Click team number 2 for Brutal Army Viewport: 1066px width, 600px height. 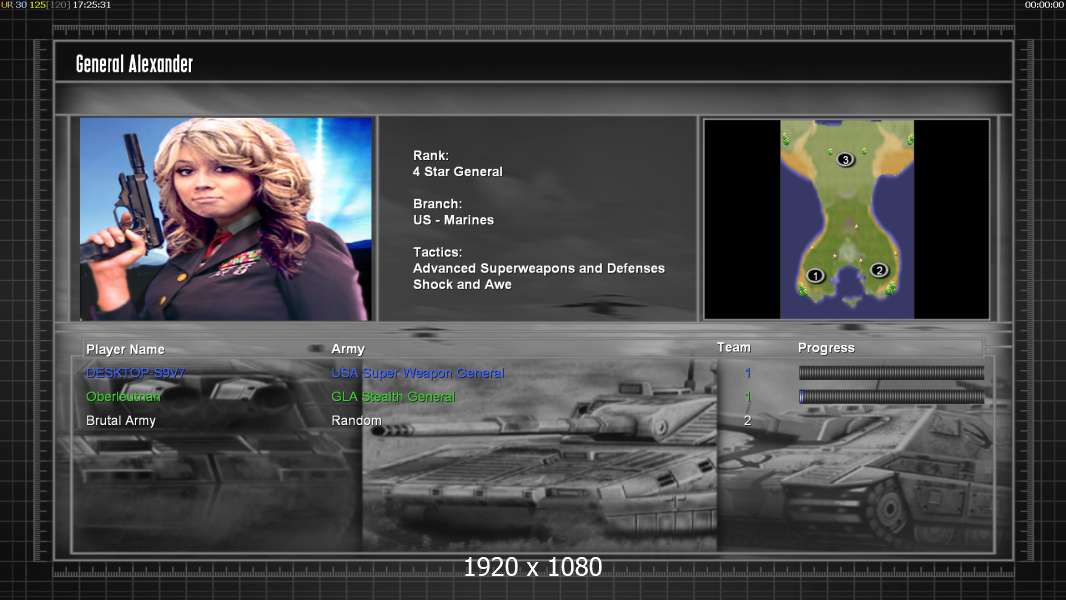point(747,421)
